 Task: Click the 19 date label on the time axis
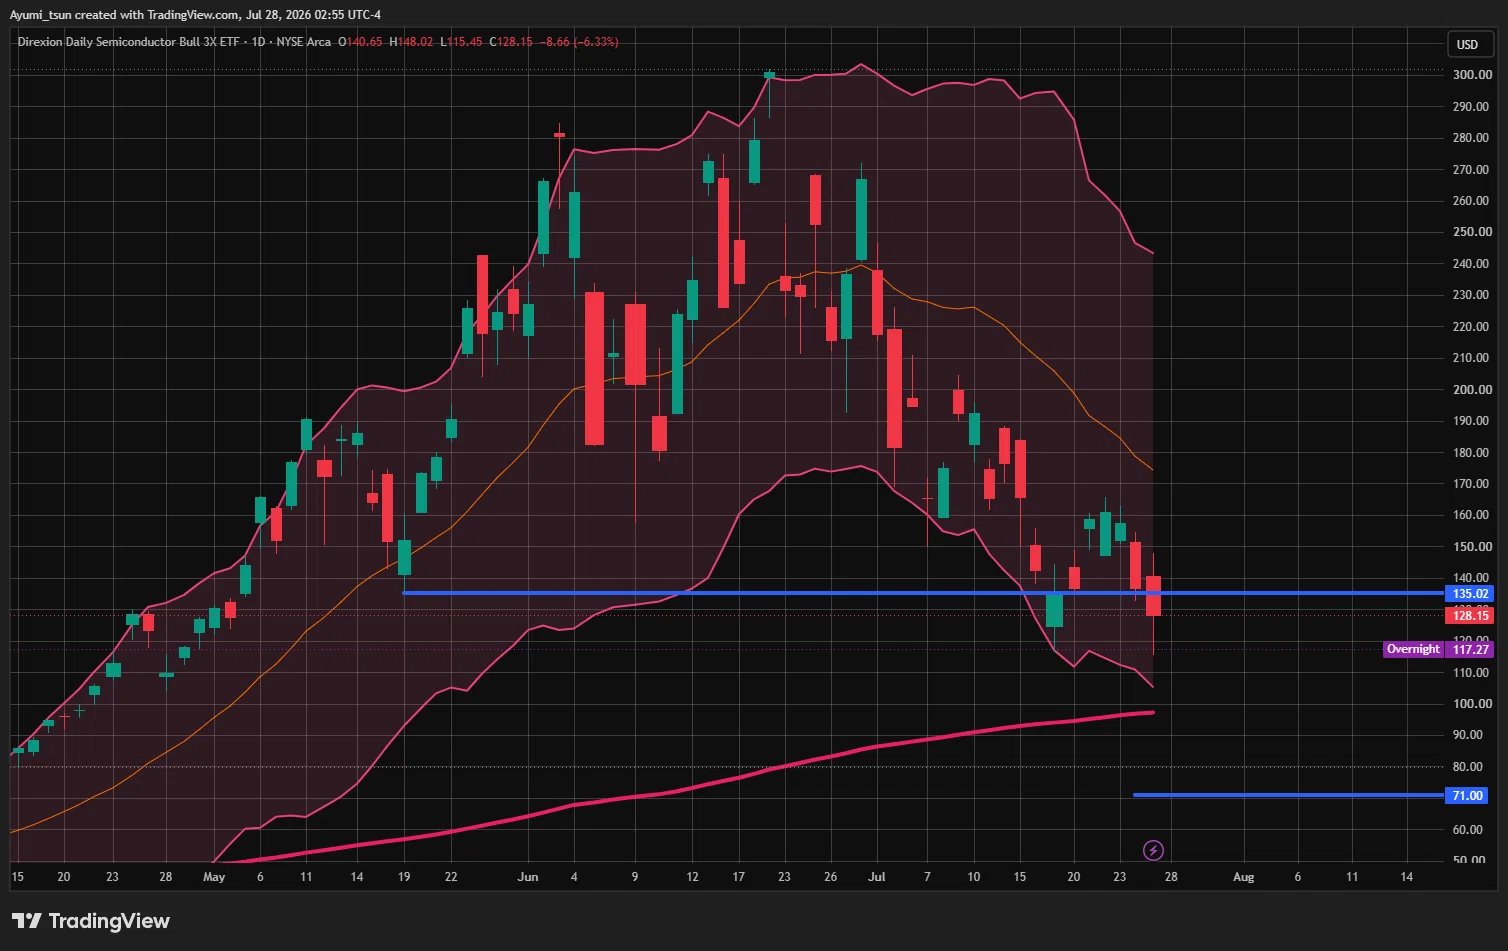tap(404, 877)
